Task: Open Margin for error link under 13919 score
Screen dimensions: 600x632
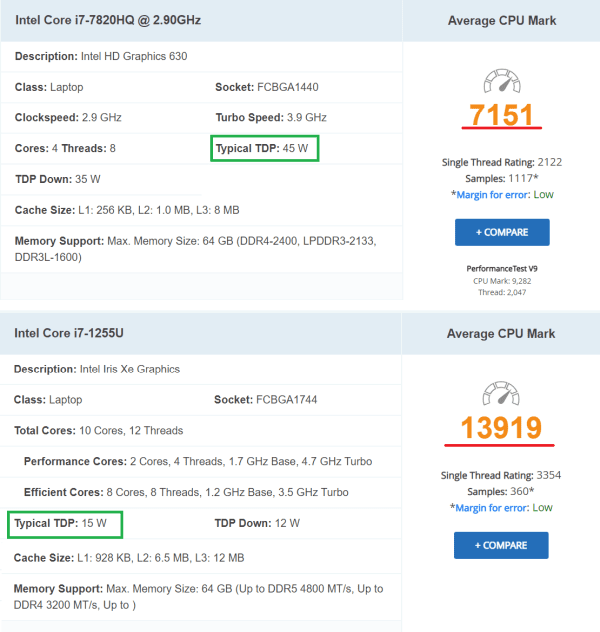Action: point(491,508)
